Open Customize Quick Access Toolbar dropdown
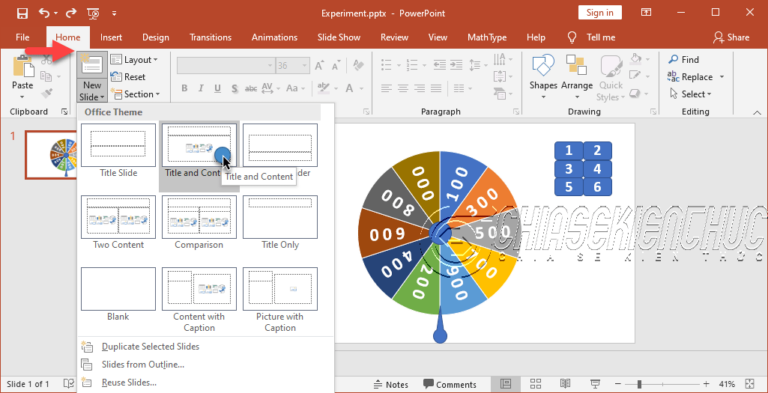The image size is (768, 393). tap(114, 14)
